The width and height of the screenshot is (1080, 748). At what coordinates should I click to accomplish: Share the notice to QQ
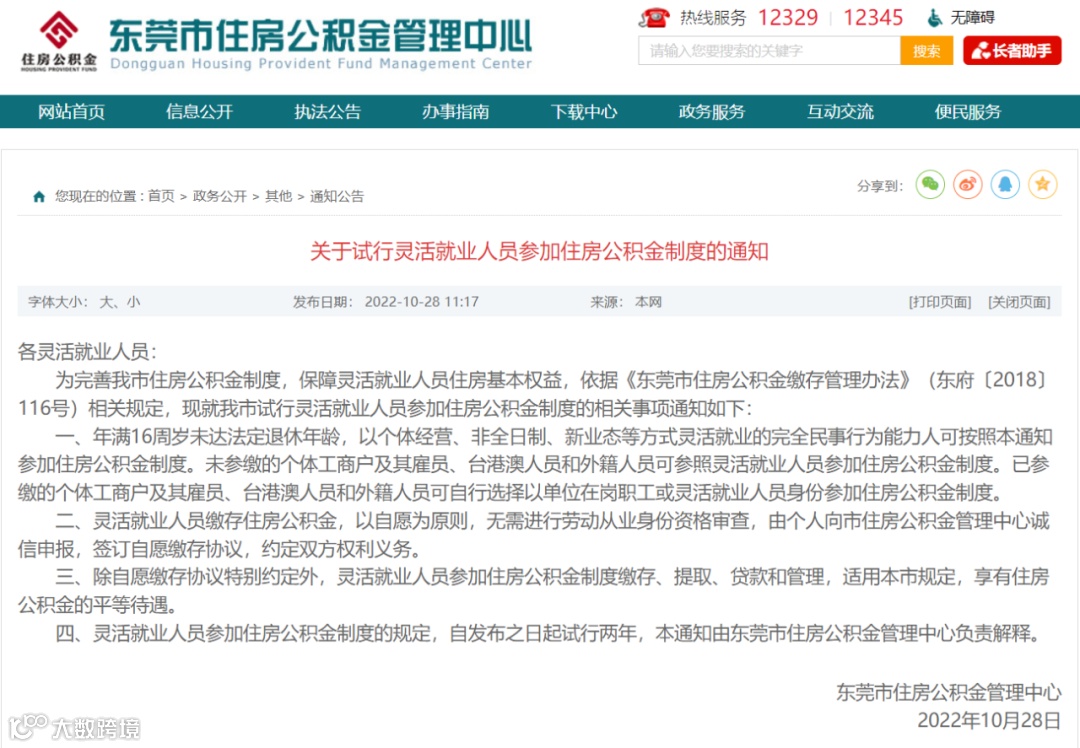[1005, 185]
